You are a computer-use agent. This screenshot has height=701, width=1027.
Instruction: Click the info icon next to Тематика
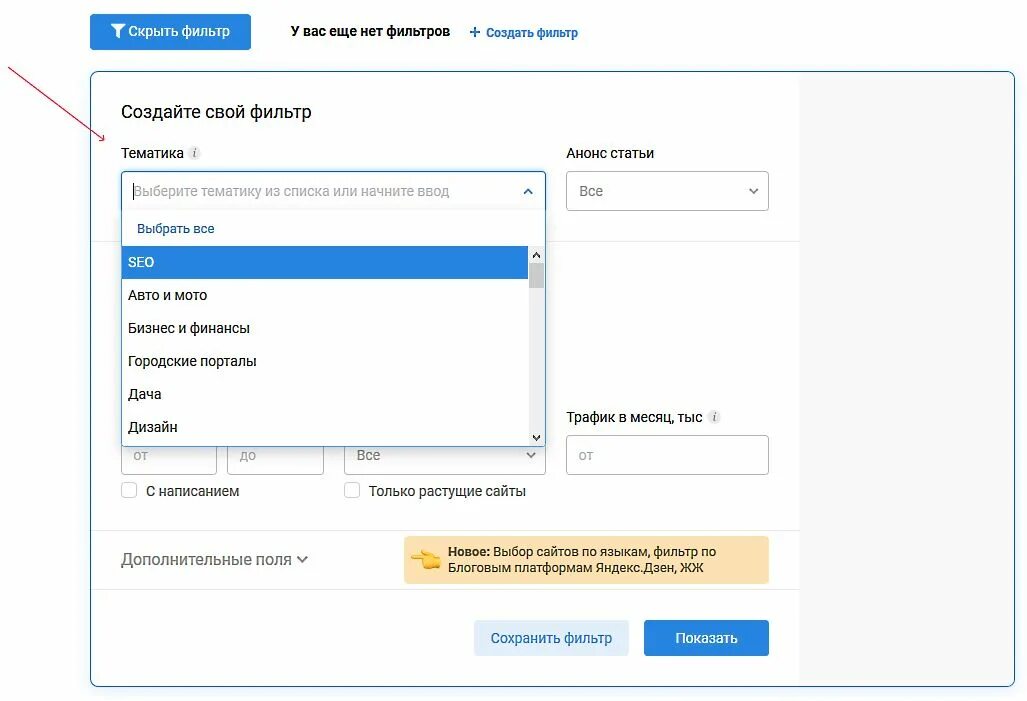point(195,153)
